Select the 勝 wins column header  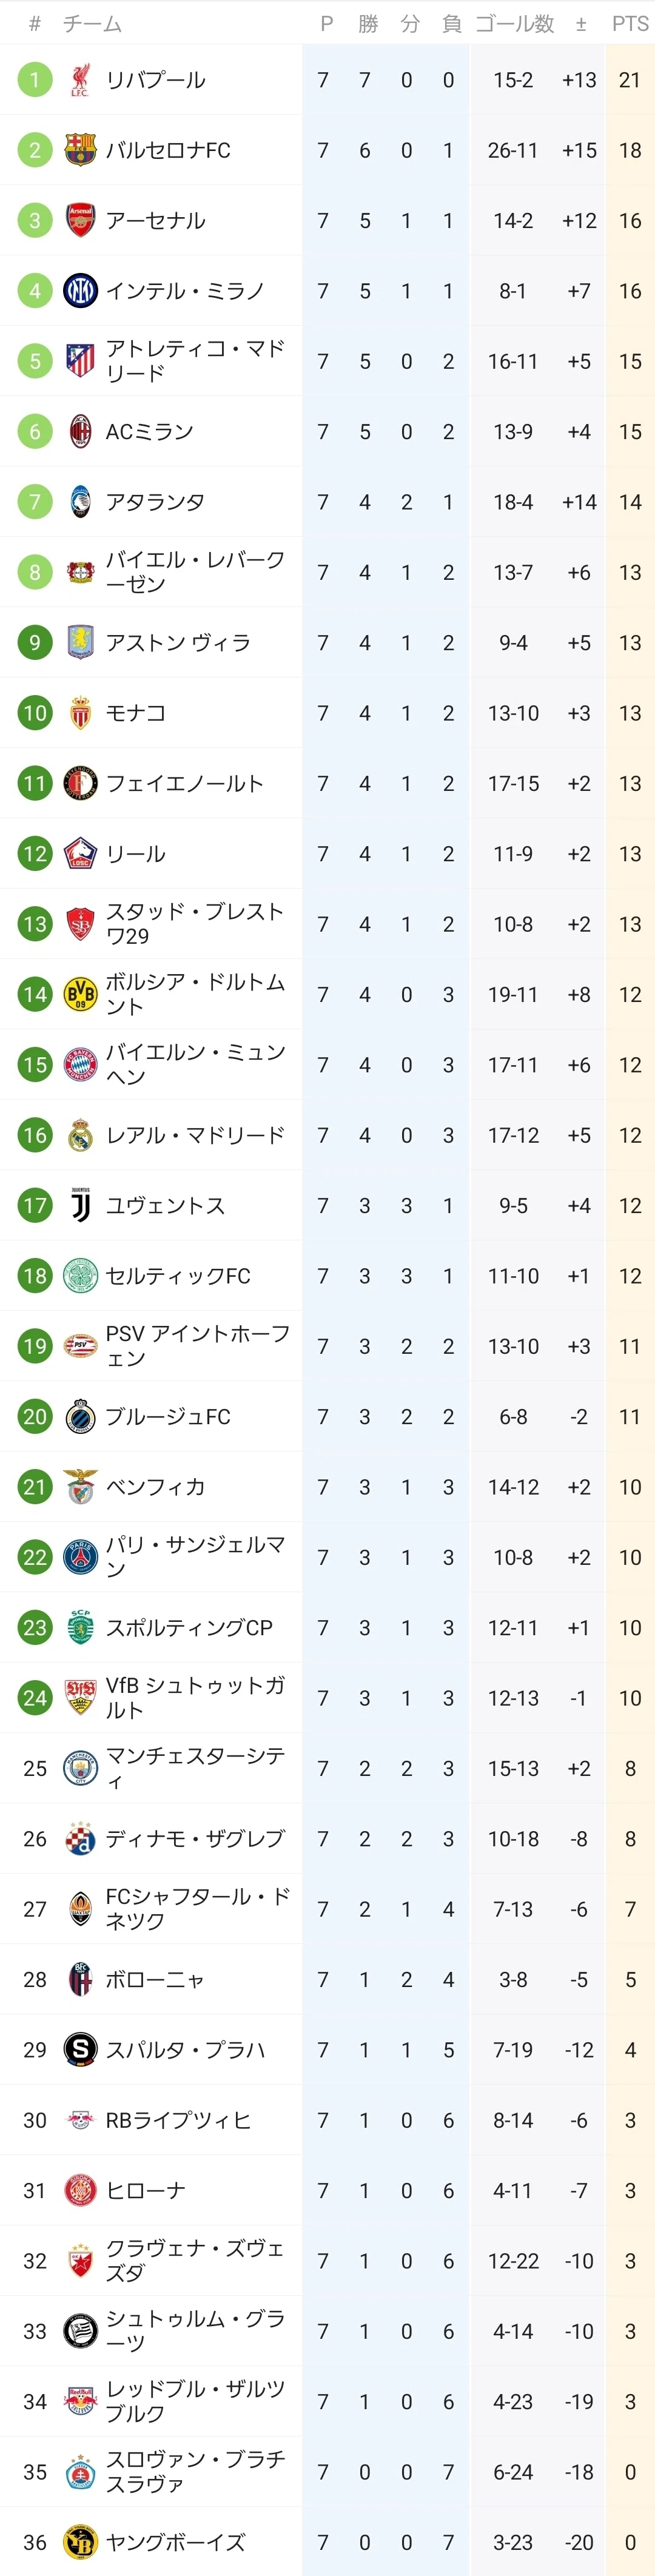point(368,24)
